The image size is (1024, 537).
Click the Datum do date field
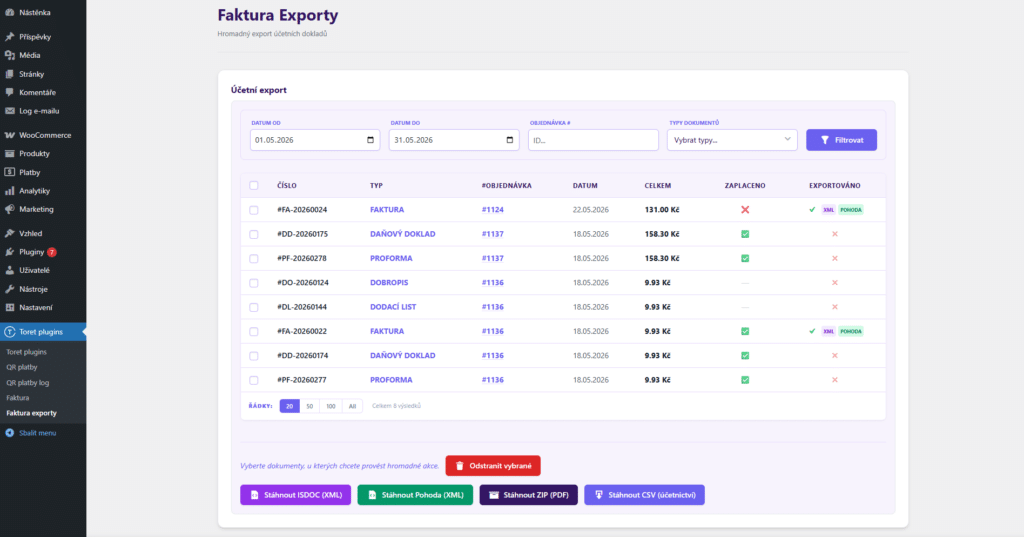454,140
